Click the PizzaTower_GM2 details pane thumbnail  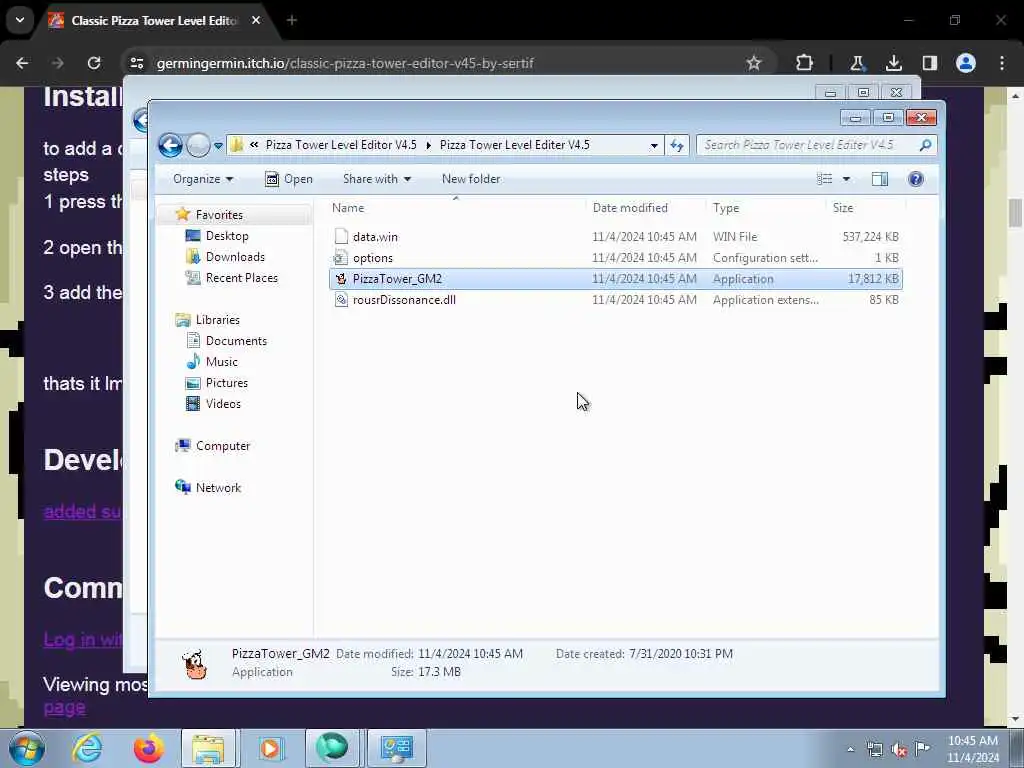(x=194, y=664)
